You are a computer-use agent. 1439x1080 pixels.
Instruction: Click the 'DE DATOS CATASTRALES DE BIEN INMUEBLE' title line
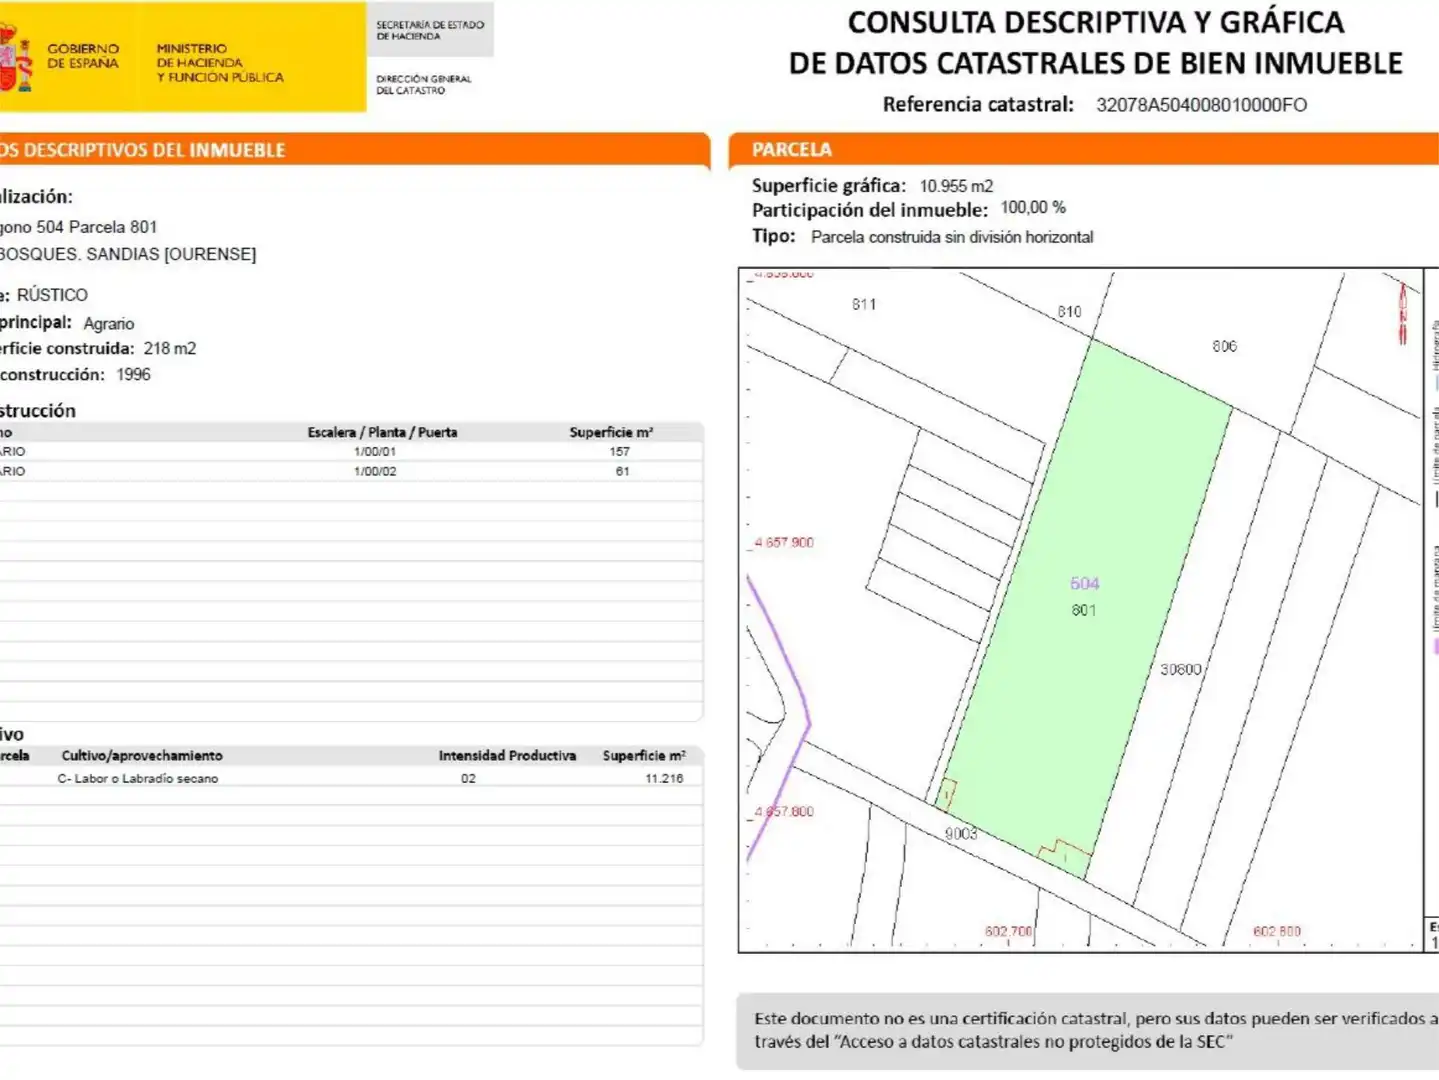click(x=1096, y=63)
